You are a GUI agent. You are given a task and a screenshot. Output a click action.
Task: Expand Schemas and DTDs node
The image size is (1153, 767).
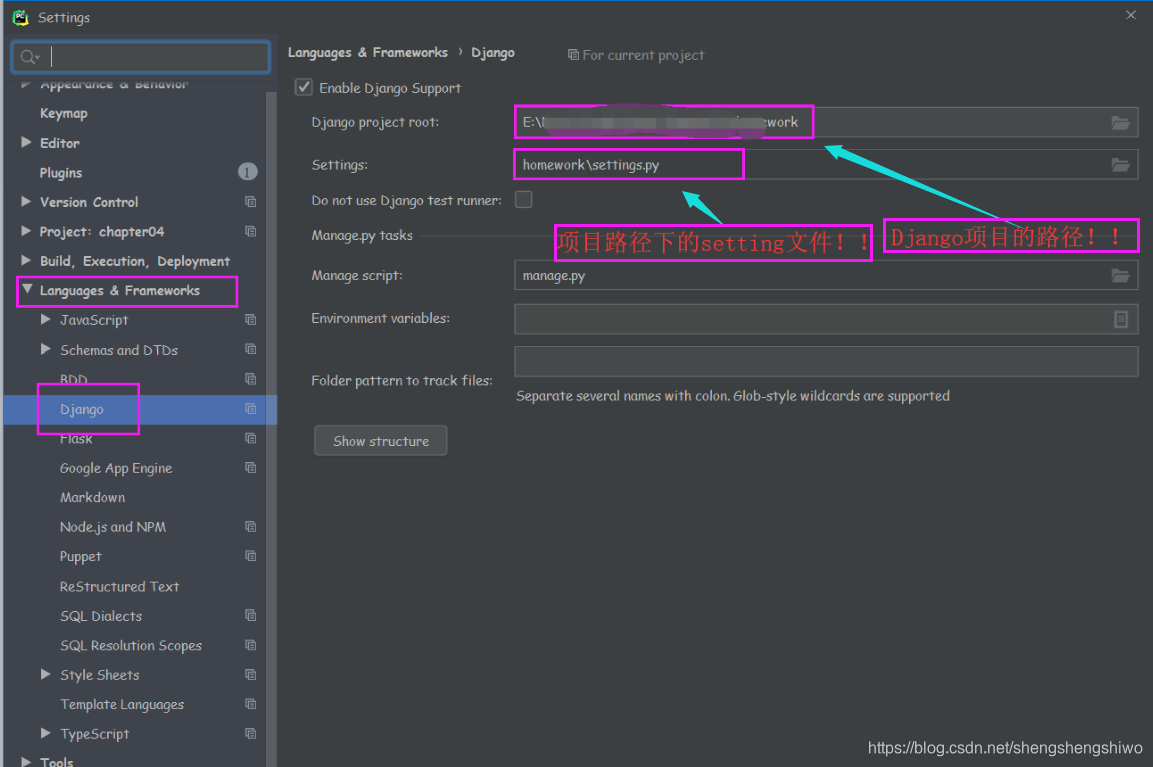(x=46, y=349)
